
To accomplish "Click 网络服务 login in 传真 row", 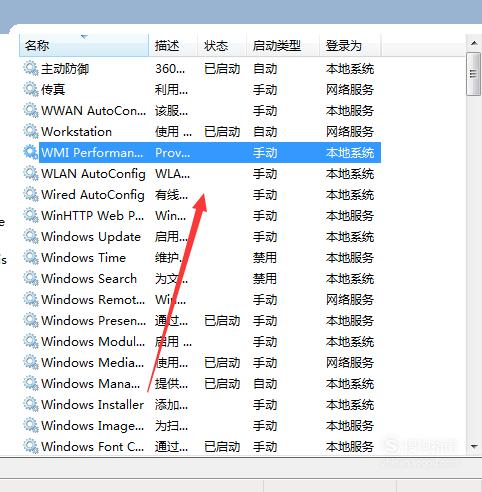I will (x=350, y=90).
